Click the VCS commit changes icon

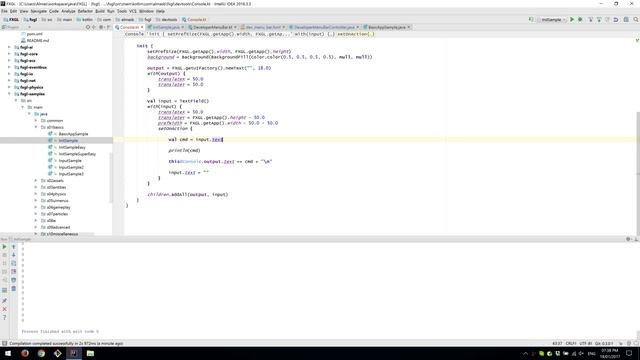point(599,20)
